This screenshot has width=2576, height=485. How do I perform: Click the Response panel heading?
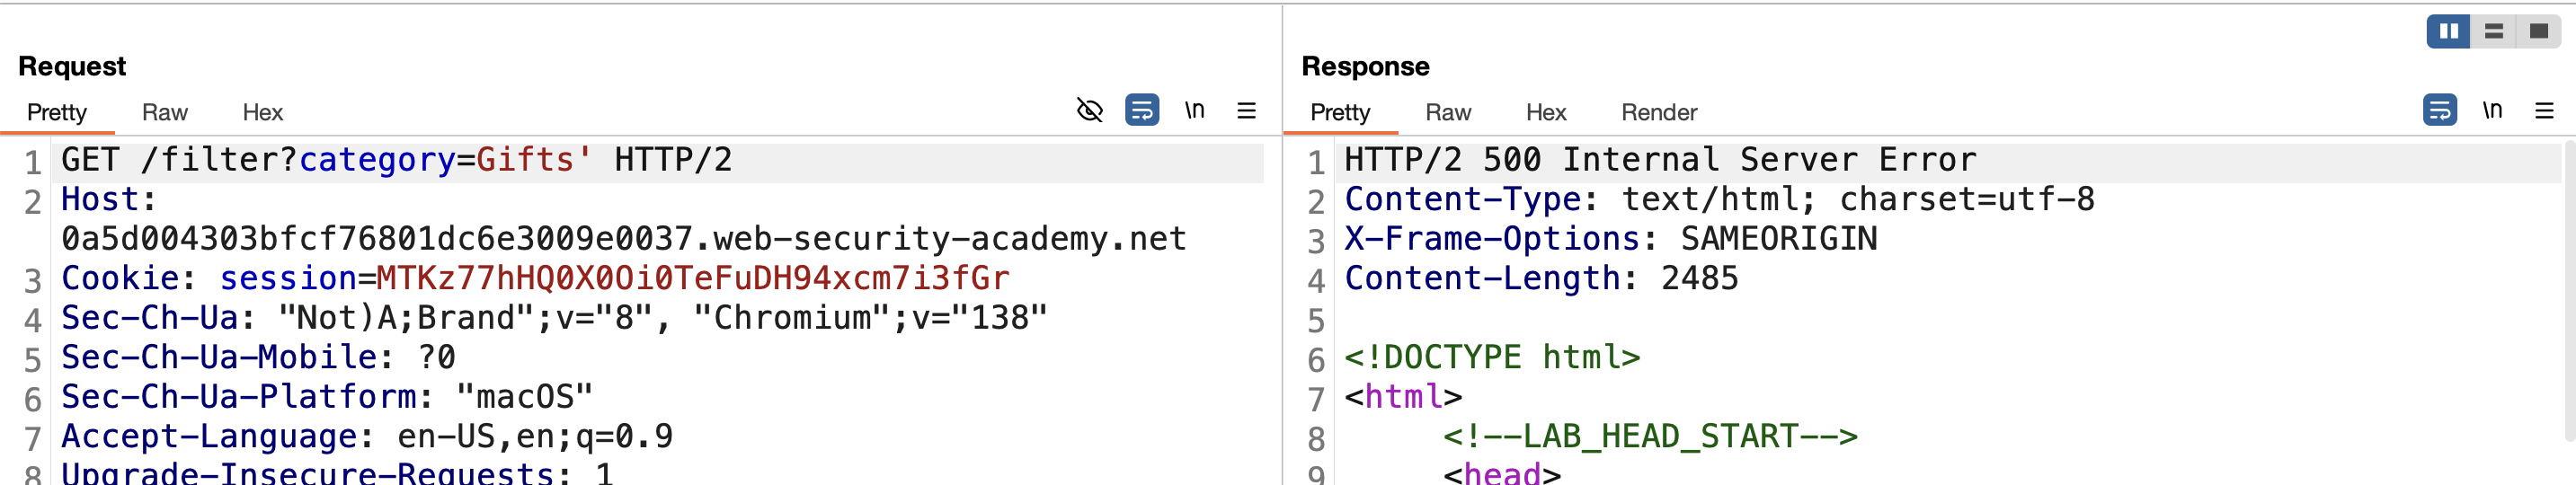pos(1365,66)
